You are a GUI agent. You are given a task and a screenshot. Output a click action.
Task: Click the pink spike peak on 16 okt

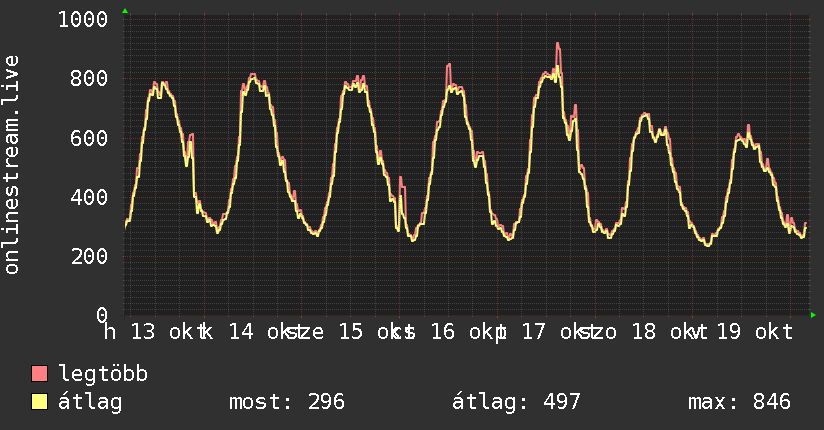(x=449, y=65)
